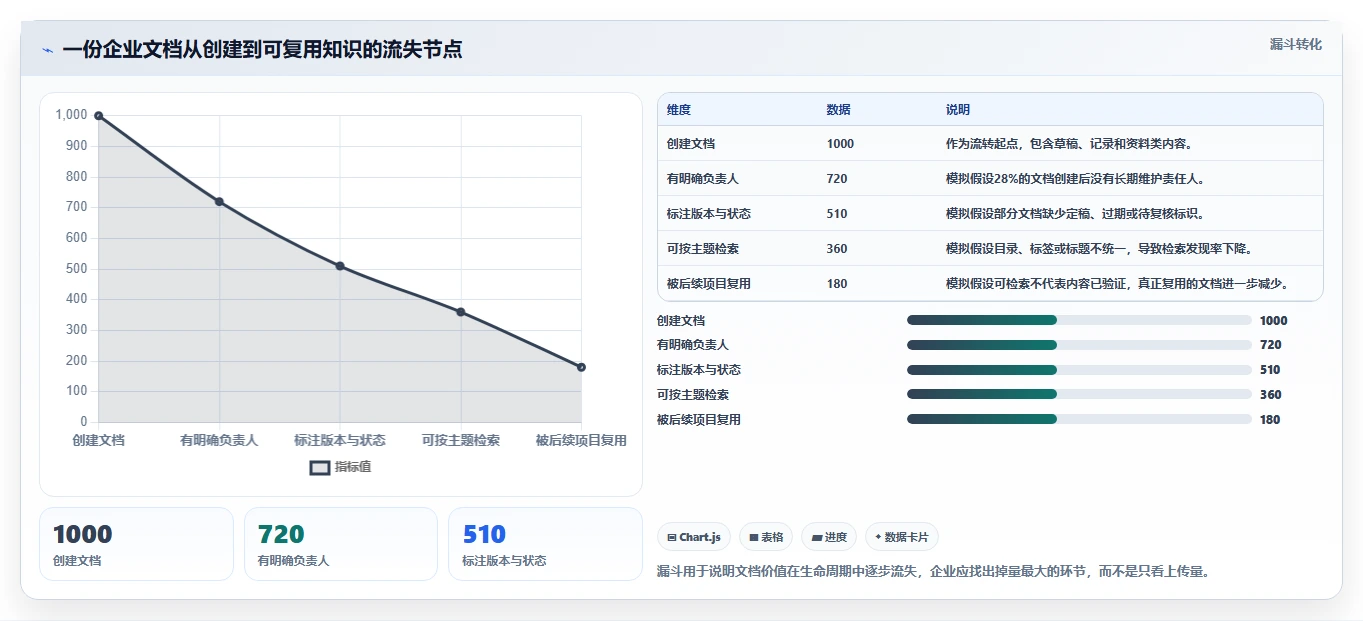1363x621 pixels.
Task: Select the 有明确负责人 cell in the table
Action: tap(703, 179)
